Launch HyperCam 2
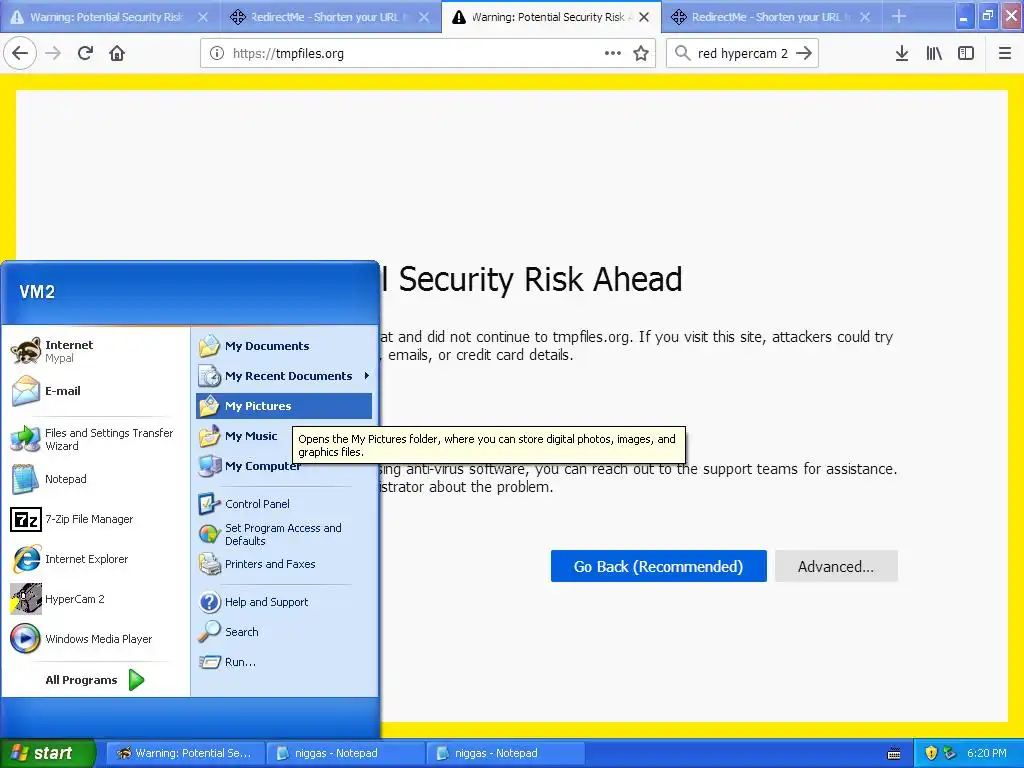Viewport: 1024px width, 768px height. pos(95,599)
